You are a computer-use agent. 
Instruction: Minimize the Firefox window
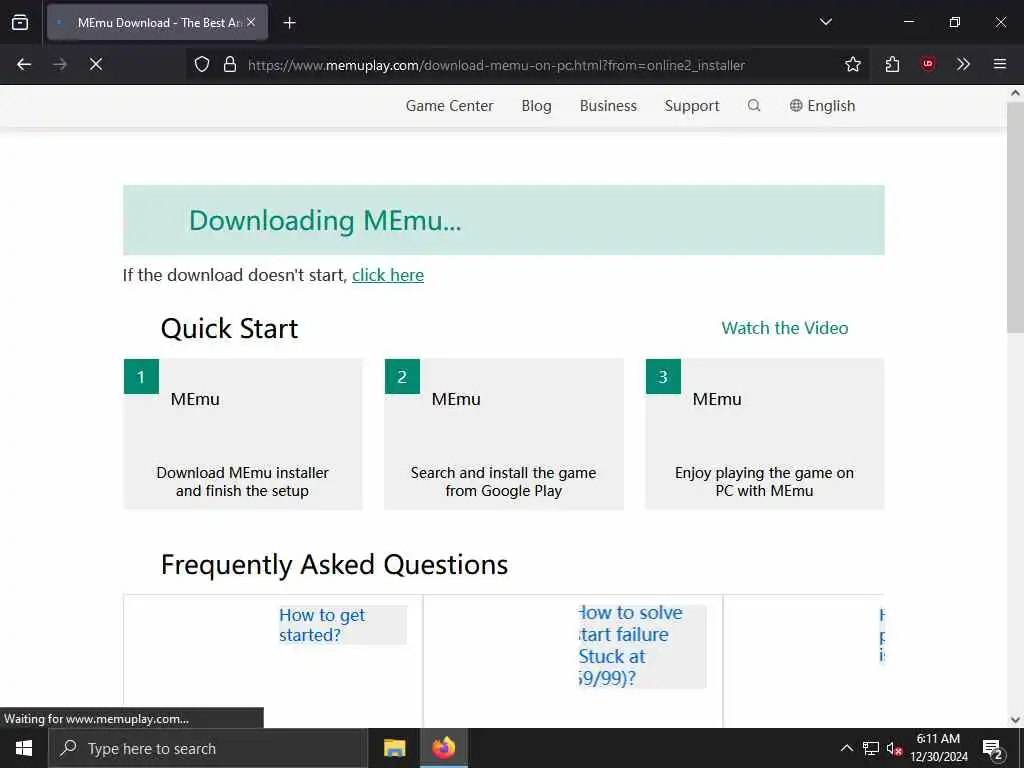coord(908,22)
